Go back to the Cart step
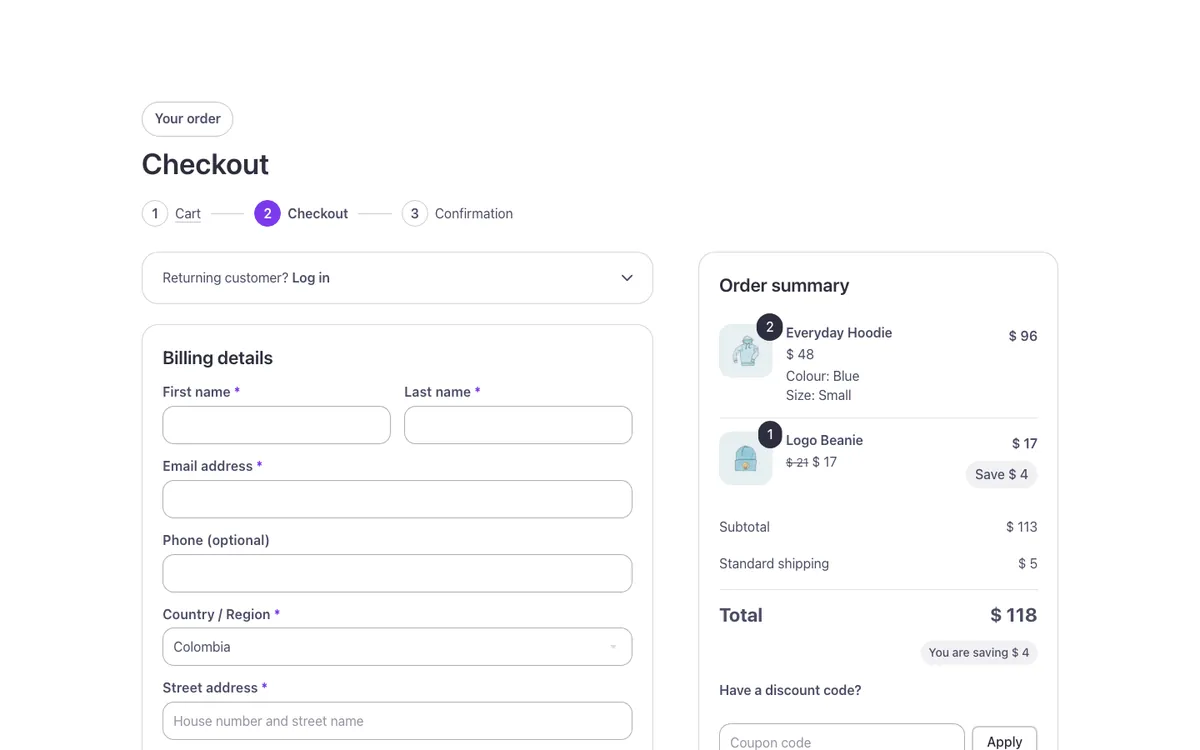 pyautogui.click(x=188, y=213)
